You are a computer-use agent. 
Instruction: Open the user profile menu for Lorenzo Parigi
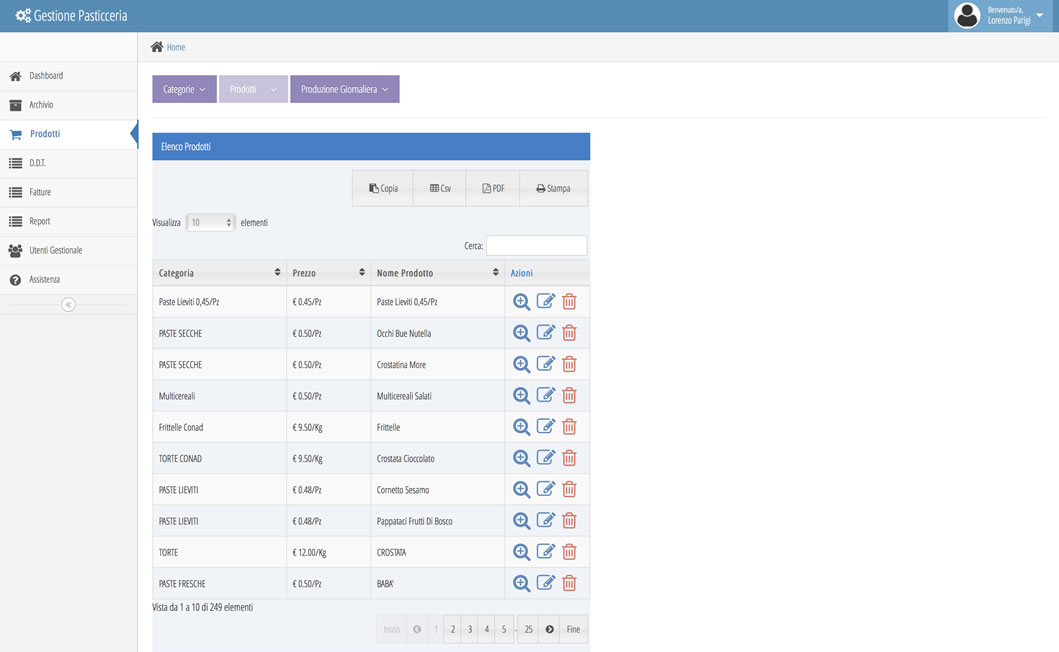pyautogui.click(x=1002, y=16)
